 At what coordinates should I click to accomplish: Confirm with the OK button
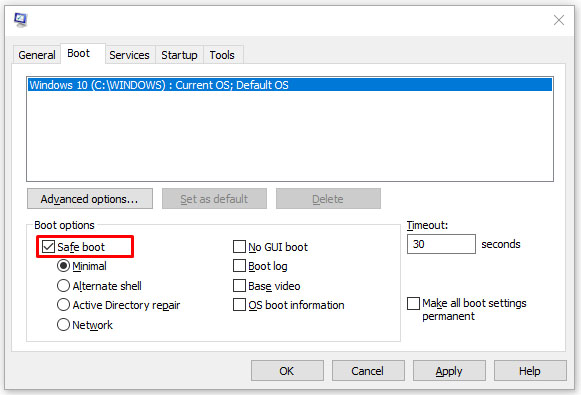pyautogui.click(x=287, y=371)
